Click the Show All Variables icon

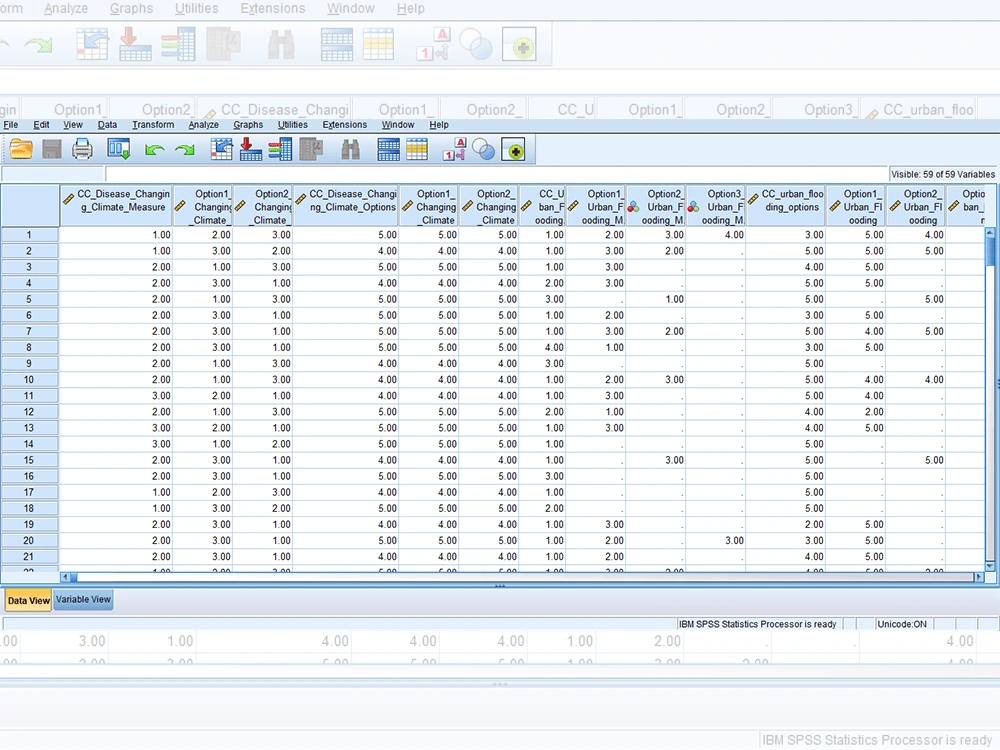pos(513,150)
